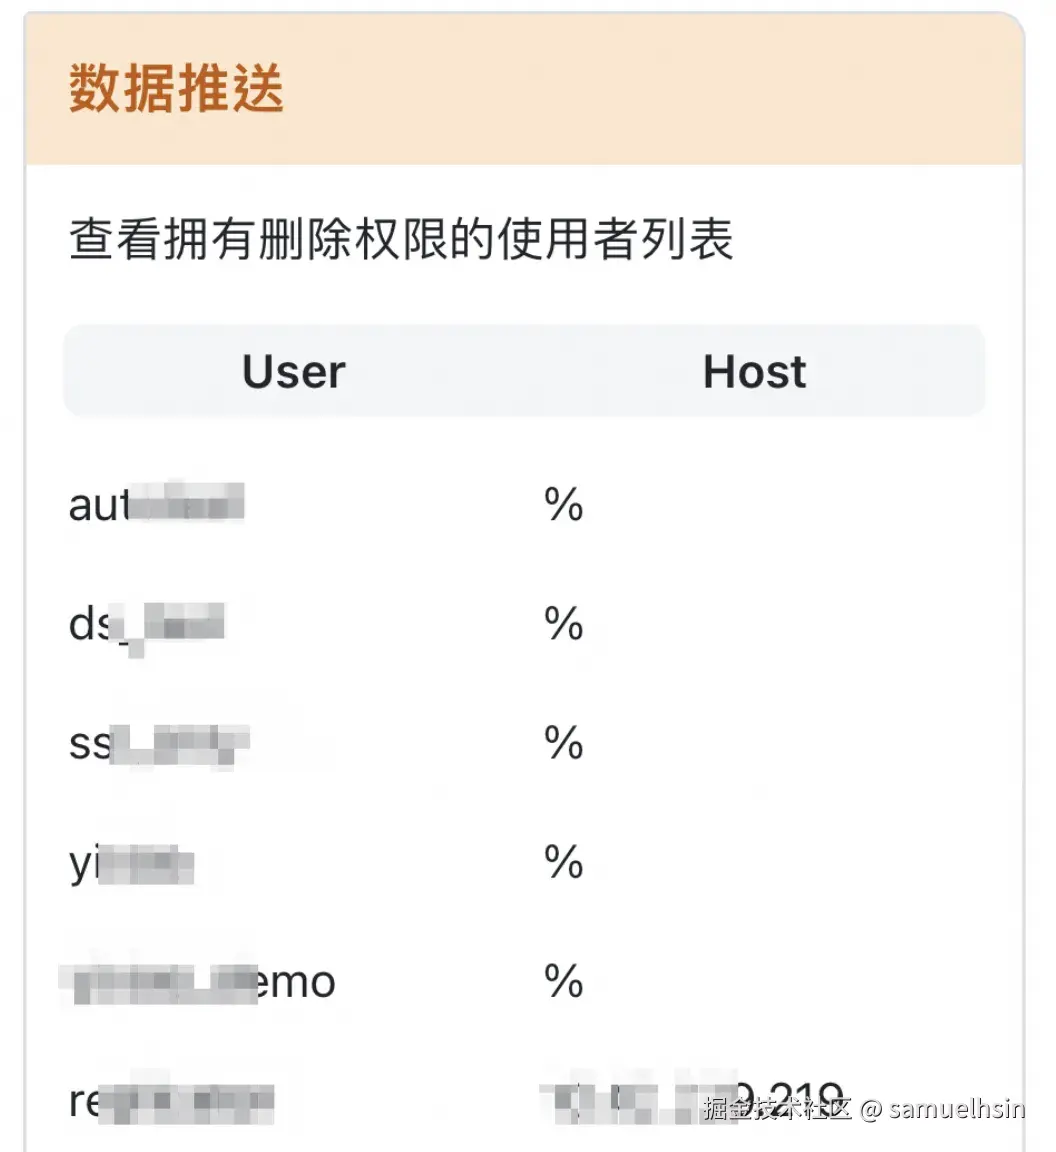Click the @samuelhsin author watermark
1056x1152 pixels.
[x=941, y=1108]
